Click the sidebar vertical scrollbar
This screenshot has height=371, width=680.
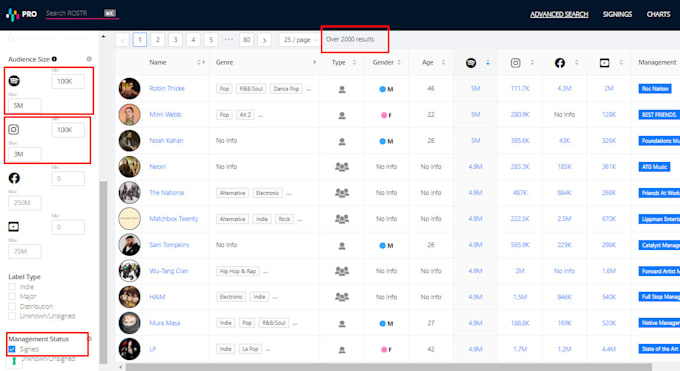click(x=103, y=273)
